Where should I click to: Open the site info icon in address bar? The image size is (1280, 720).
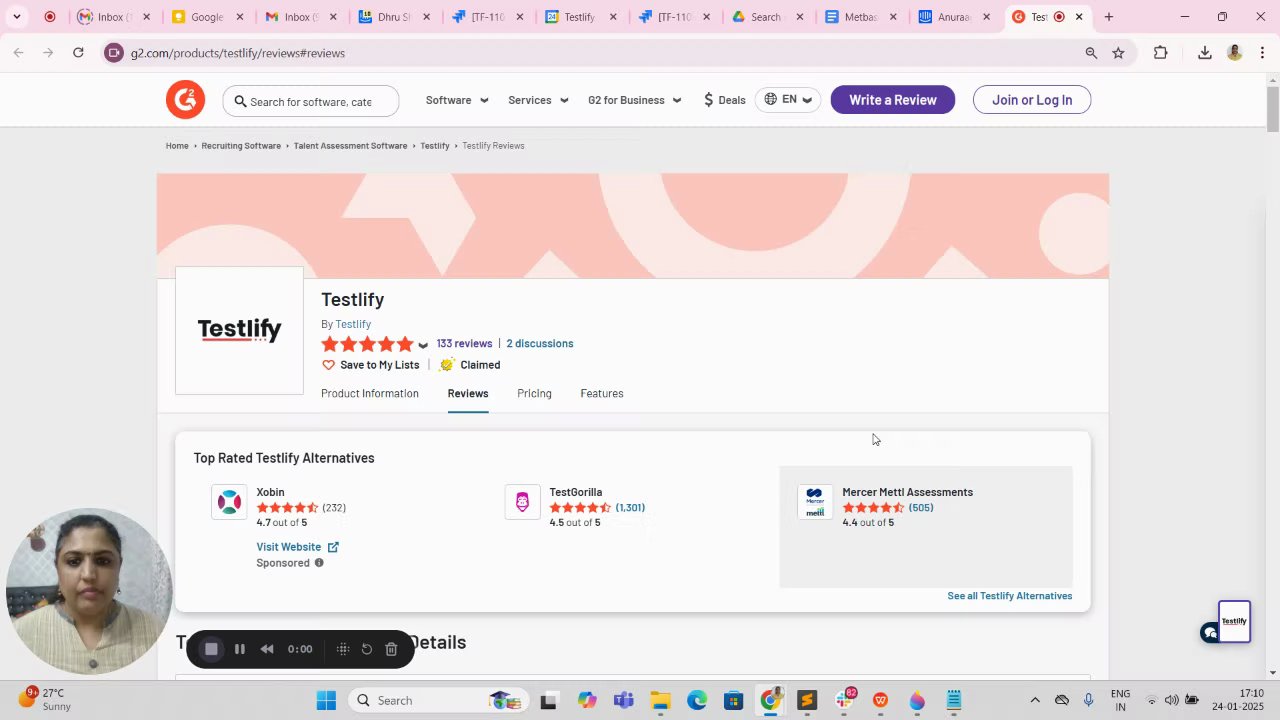114,53
